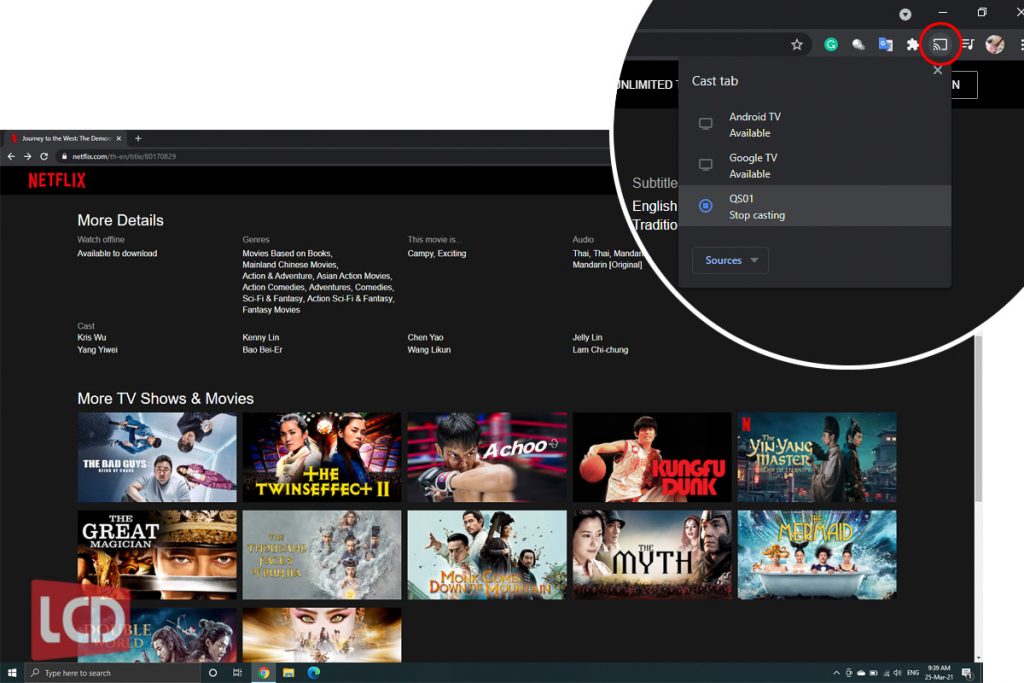1024x683 pixels.
Task: Open the Chrome profile avatar
Action: point(995,44)
